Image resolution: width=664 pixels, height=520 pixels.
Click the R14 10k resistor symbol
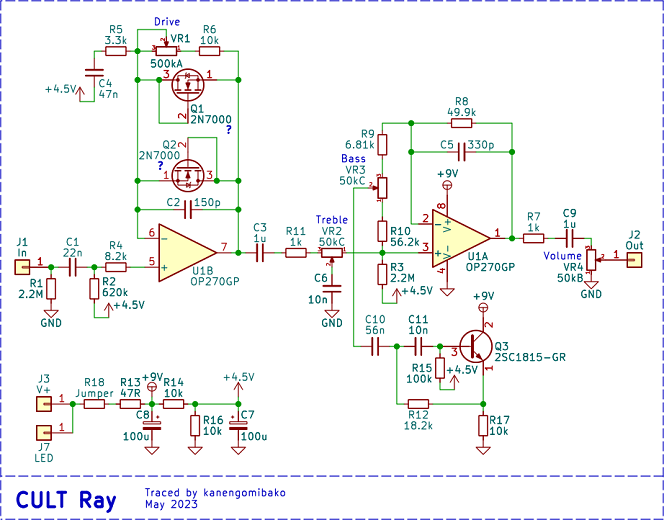[174, 404]
